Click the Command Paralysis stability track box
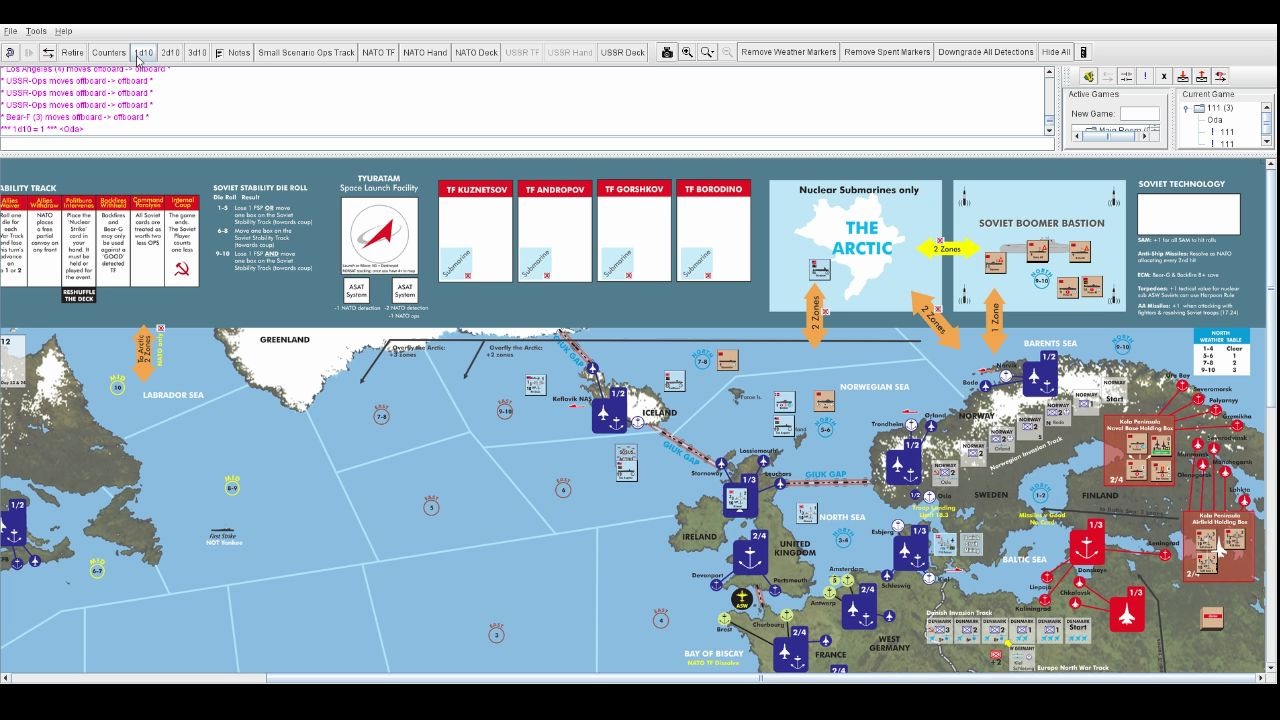Viewport: 1280px width, 720px height. tap(148, 241)
